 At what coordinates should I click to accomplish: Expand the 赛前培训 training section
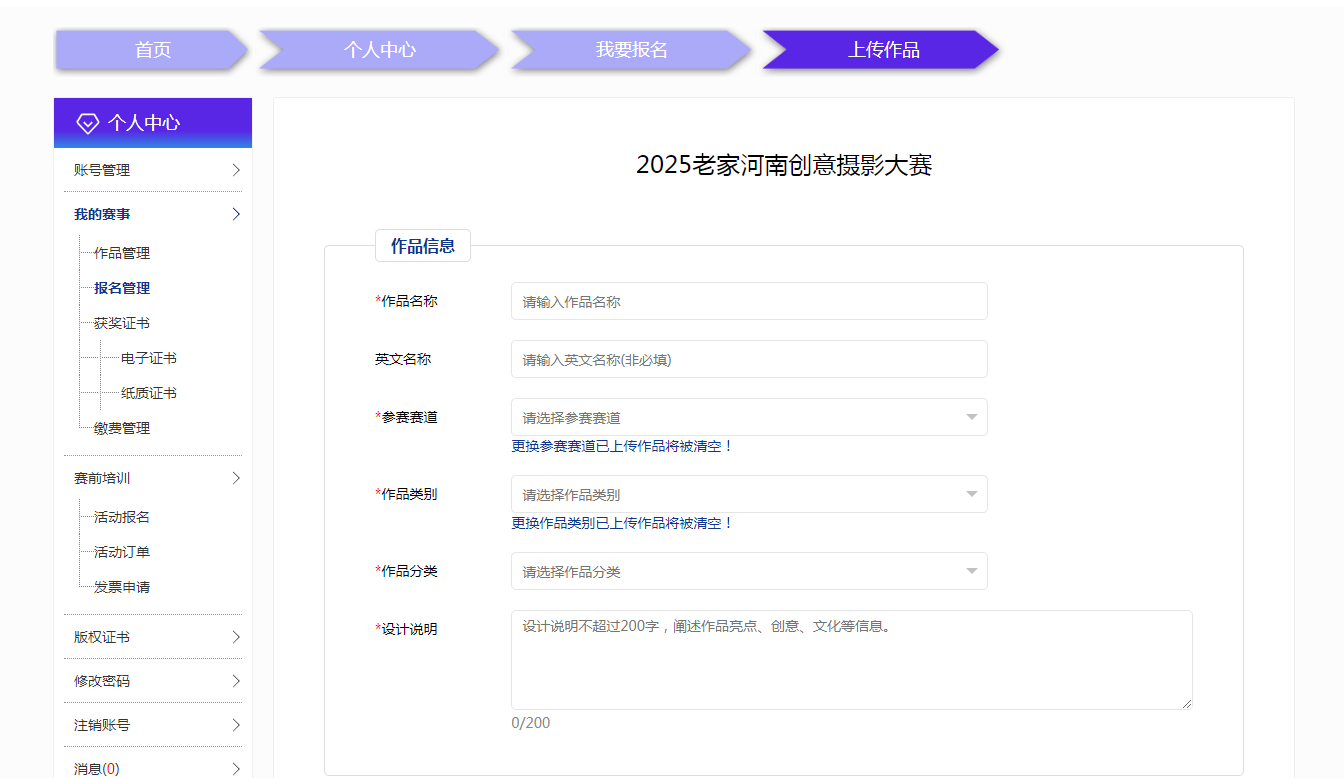point(237,477)
